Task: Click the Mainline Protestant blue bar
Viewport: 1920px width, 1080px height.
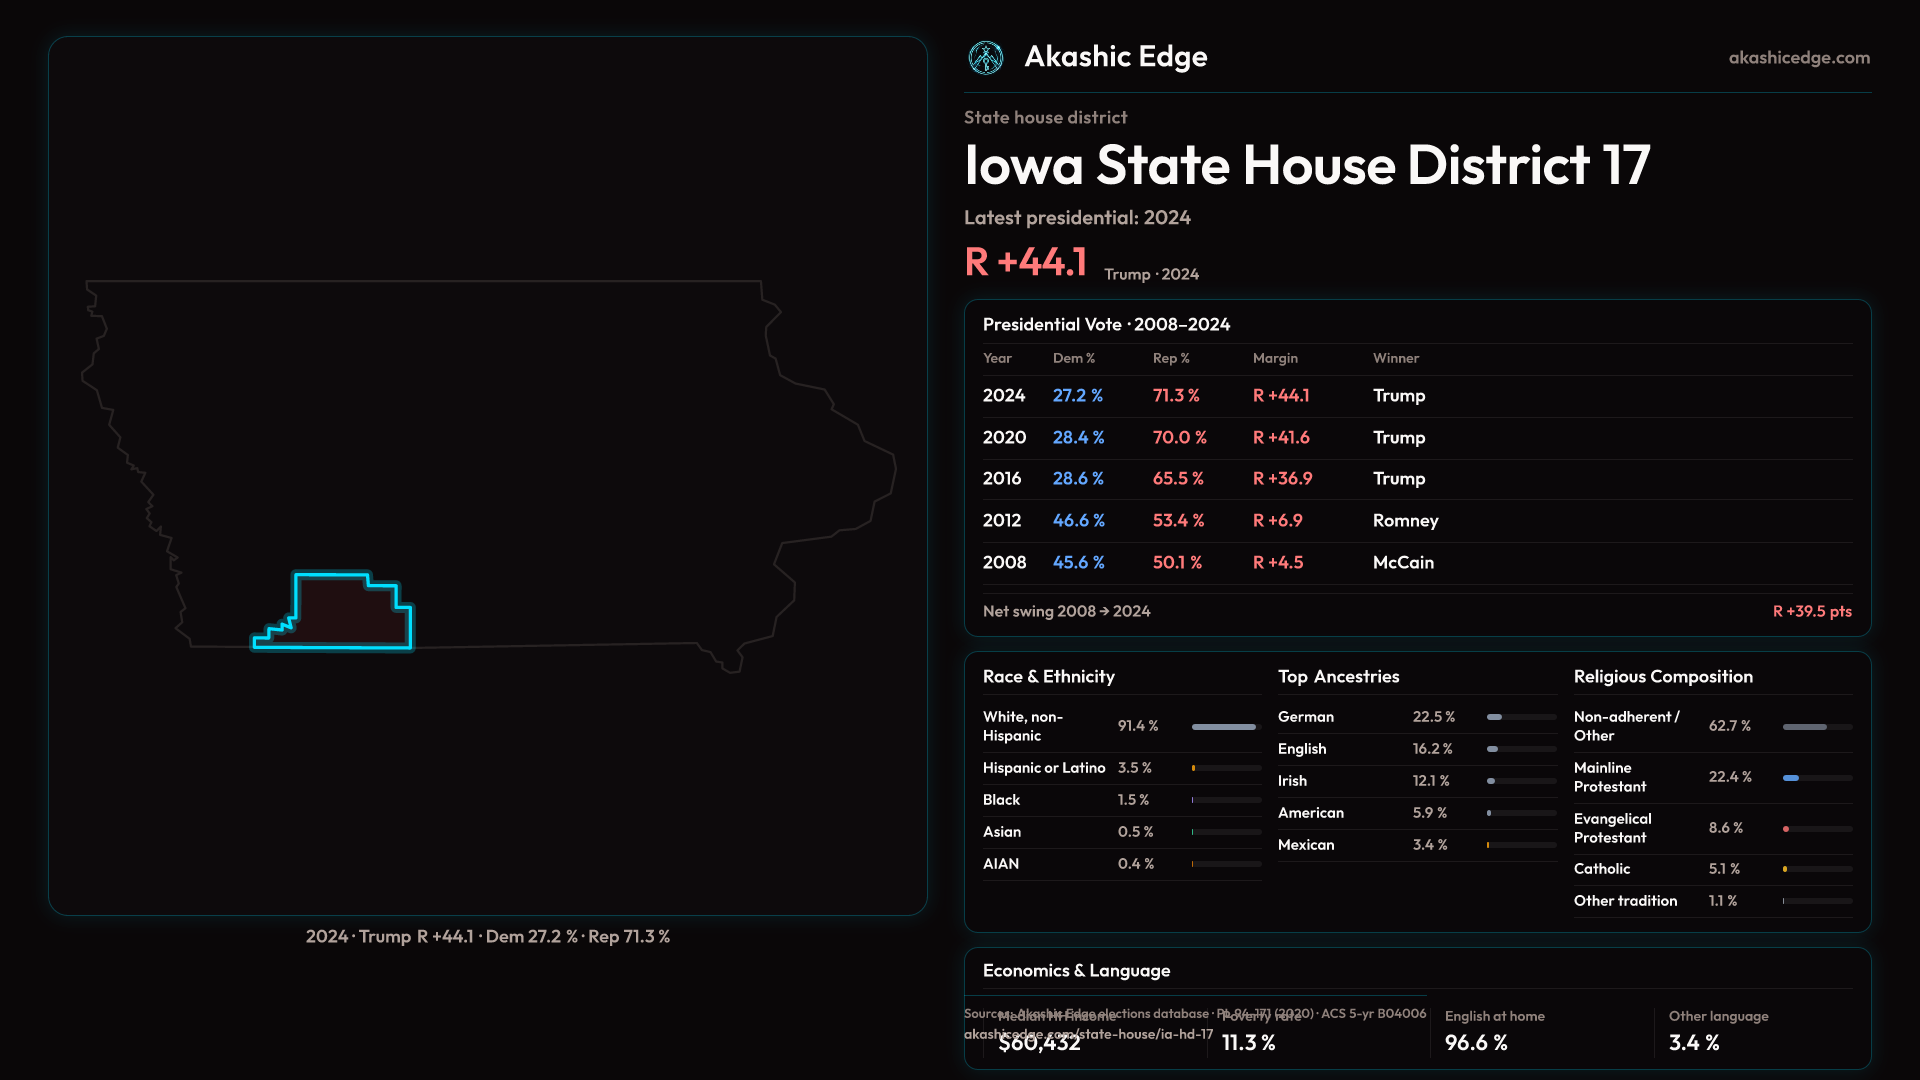Action: point(1791,778)
